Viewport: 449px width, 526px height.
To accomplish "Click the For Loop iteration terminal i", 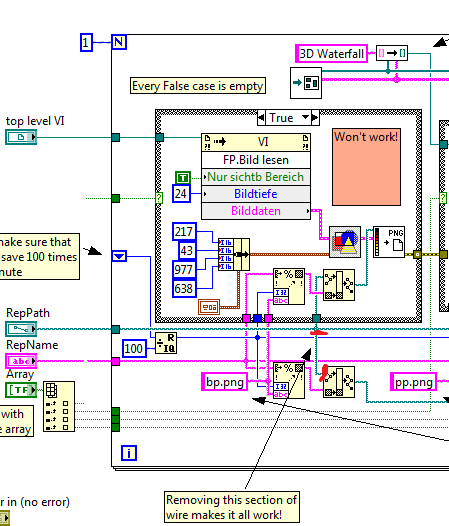I will coord(129,453).
